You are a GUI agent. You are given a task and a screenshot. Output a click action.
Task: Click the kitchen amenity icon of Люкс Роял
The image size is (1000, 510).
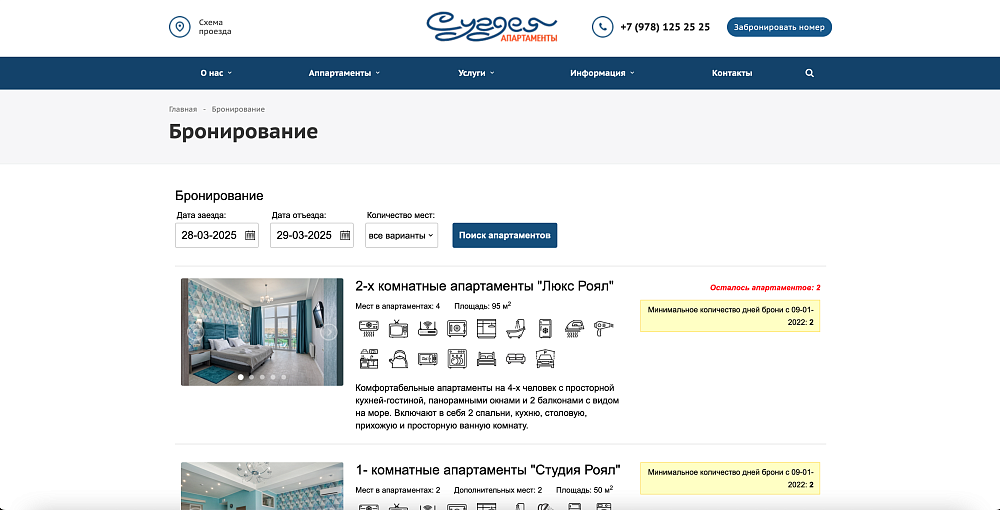pos(368,358)
